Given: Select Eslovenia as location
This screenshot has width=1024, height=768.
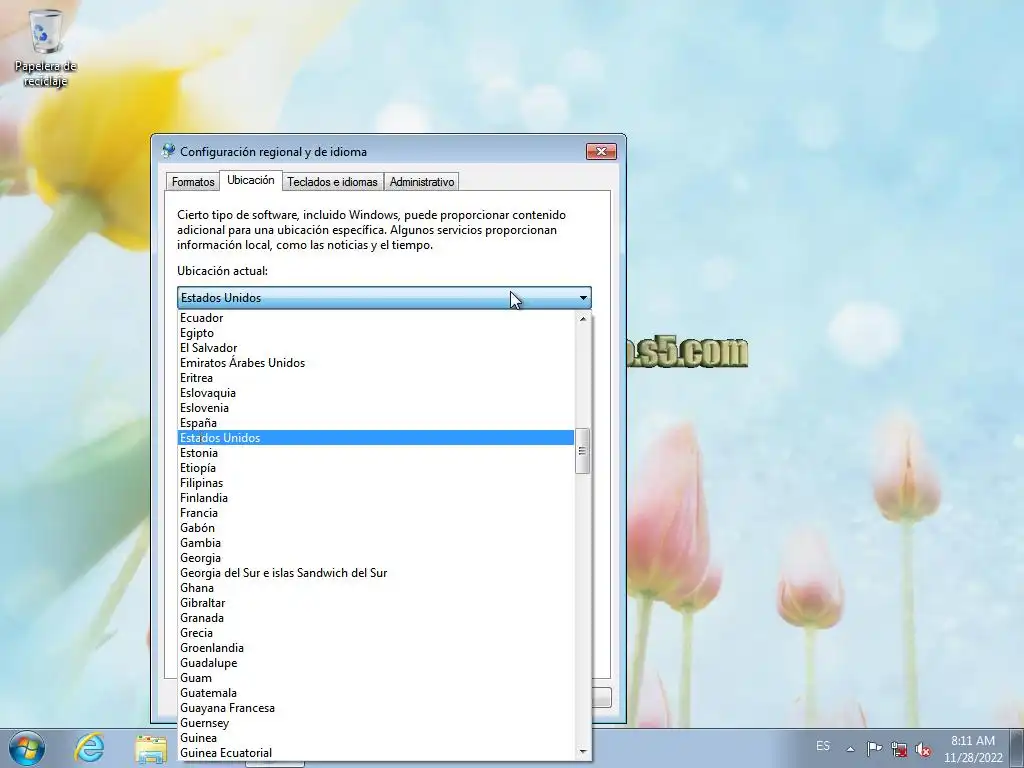Looking at the screenshot, I should click(x=376, y=408).
